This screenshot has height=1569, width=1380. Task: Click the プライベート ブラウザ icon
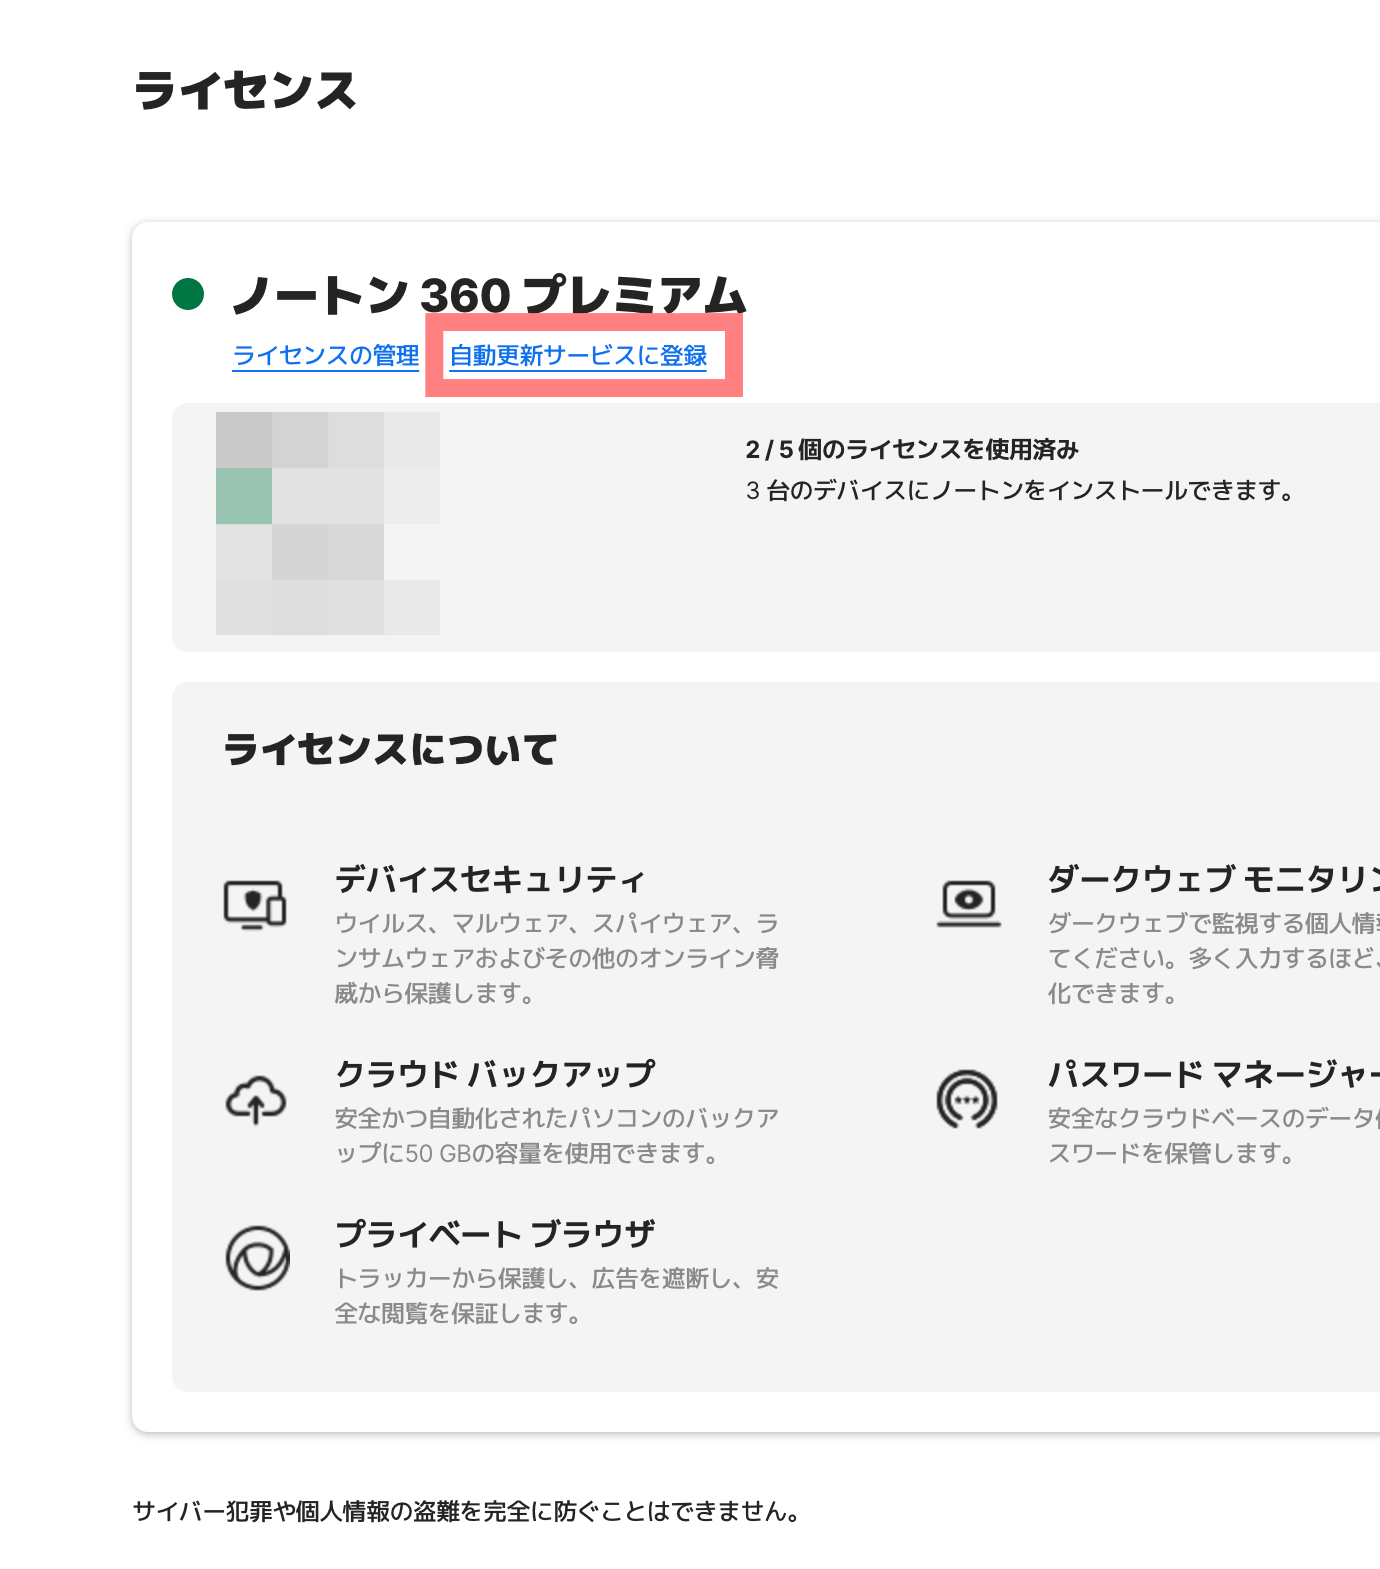[257, 1258]
